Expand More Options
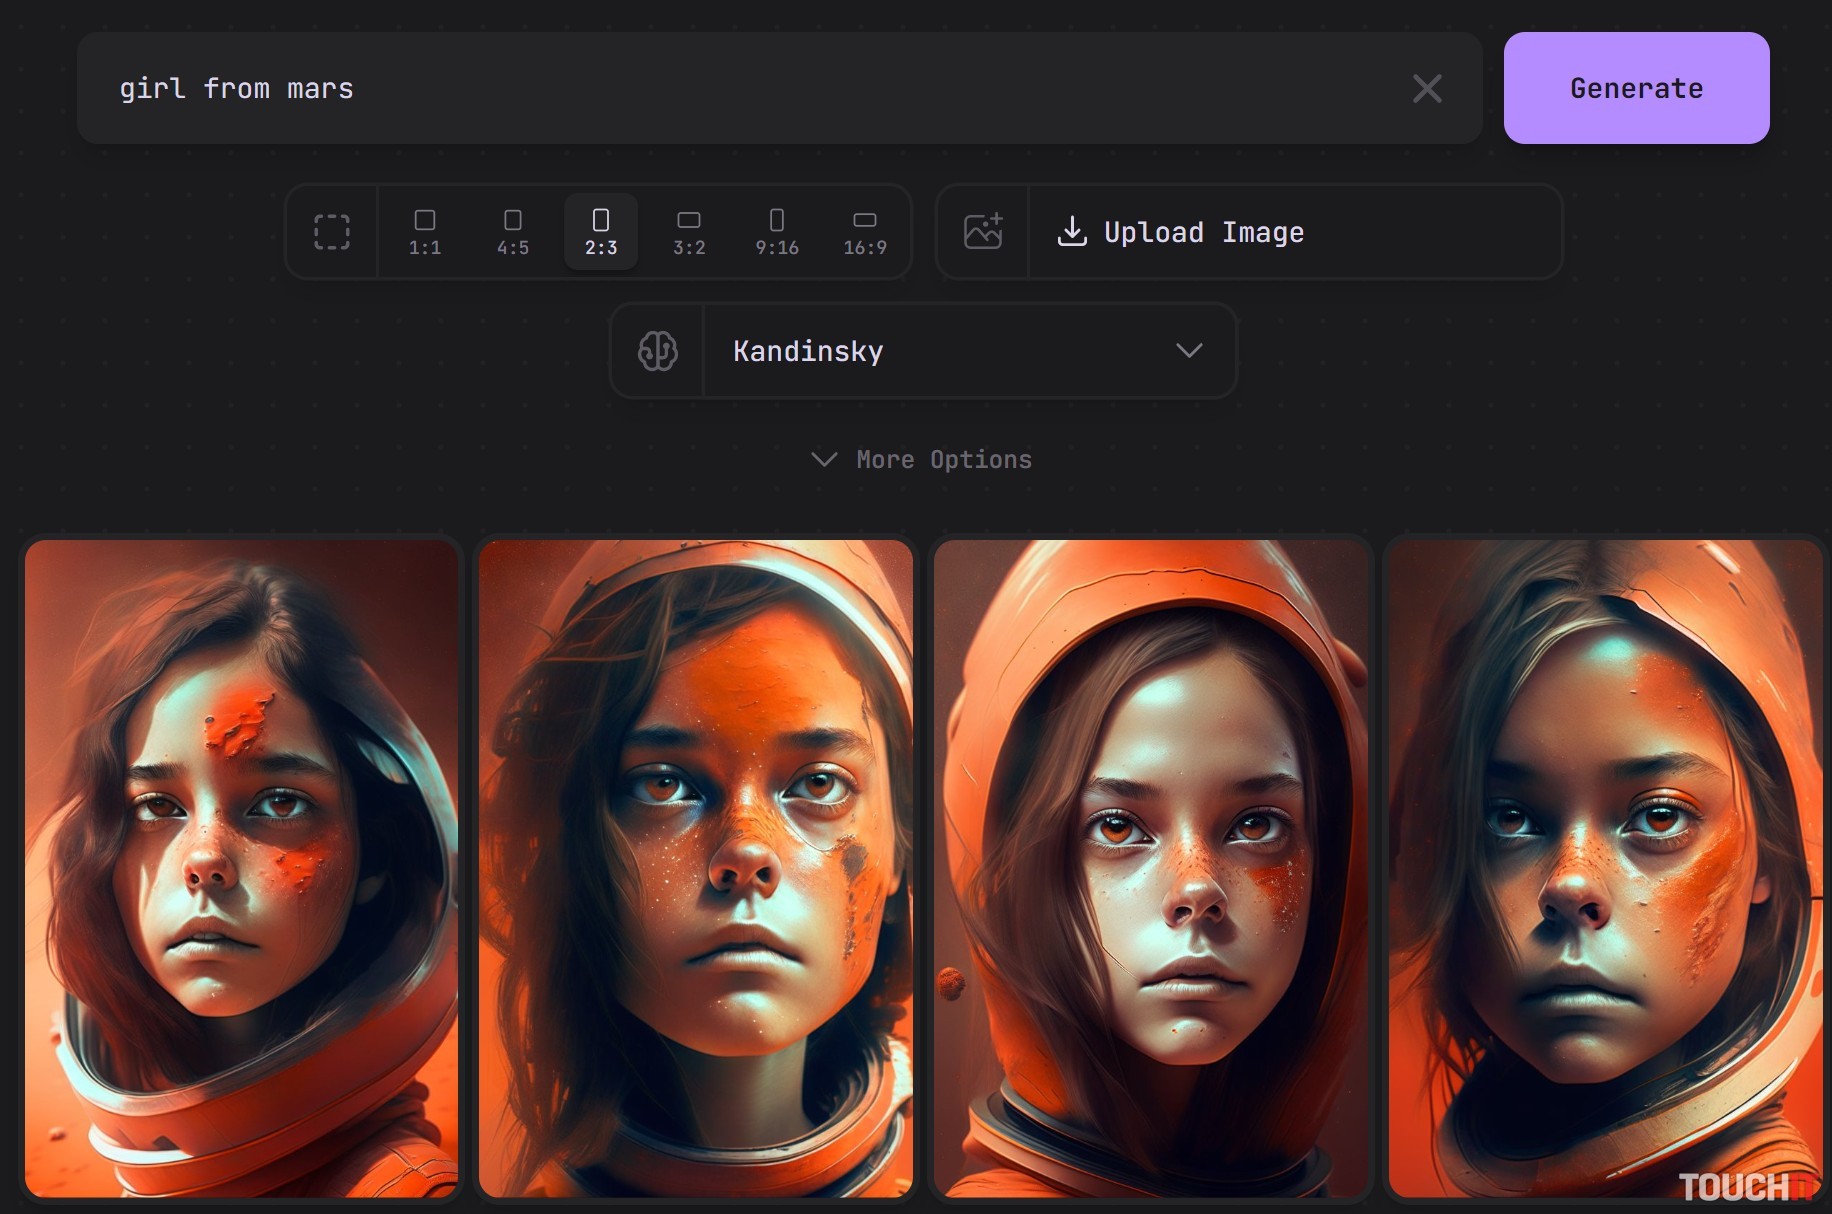1832x1214 pixels. (922, 460)
